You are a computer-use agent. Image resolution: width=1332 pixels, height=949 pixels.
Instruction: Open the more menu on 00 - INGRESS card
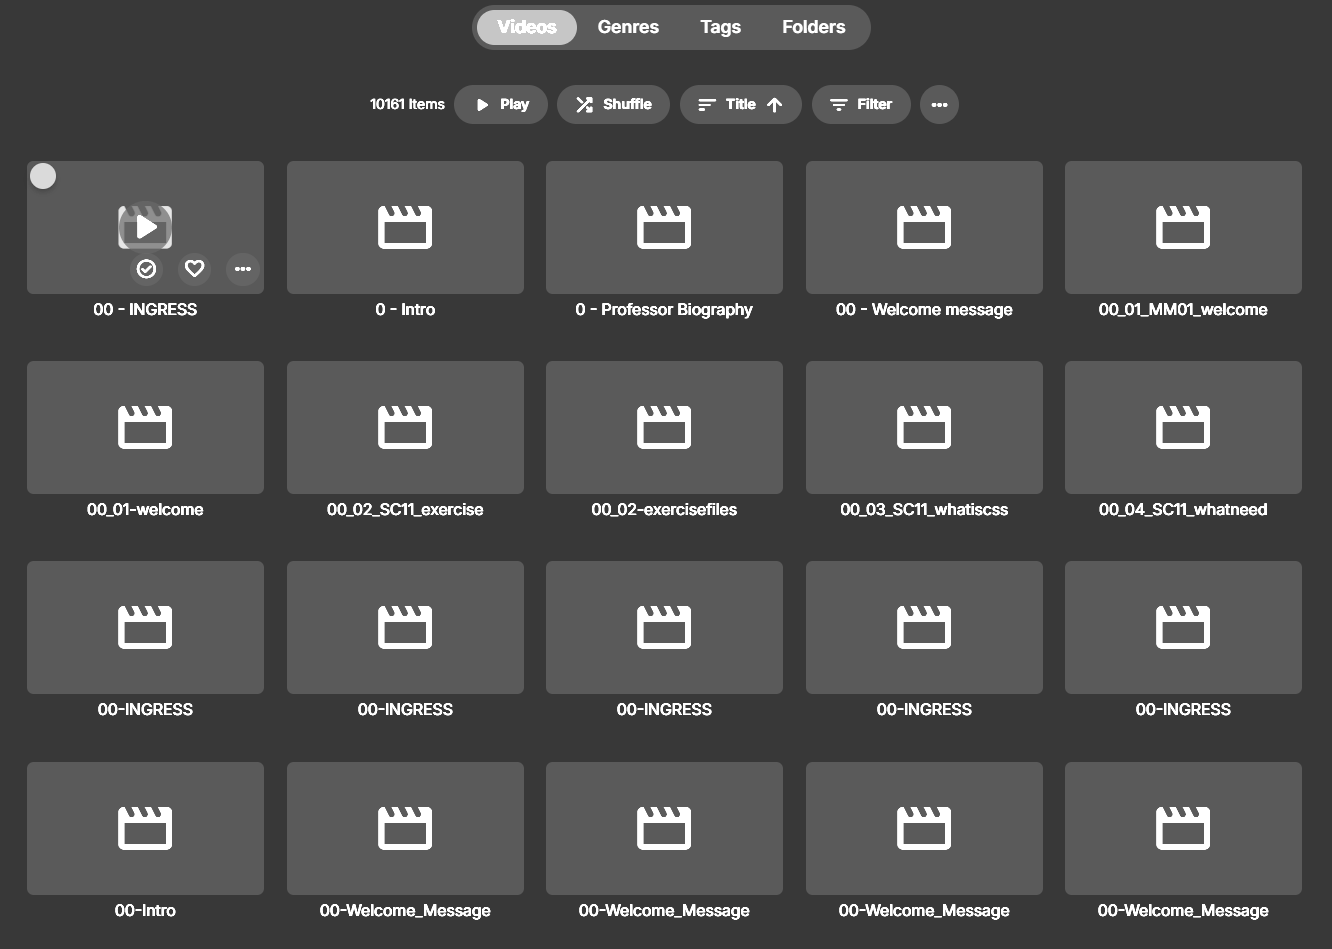[x=243, y=269]
